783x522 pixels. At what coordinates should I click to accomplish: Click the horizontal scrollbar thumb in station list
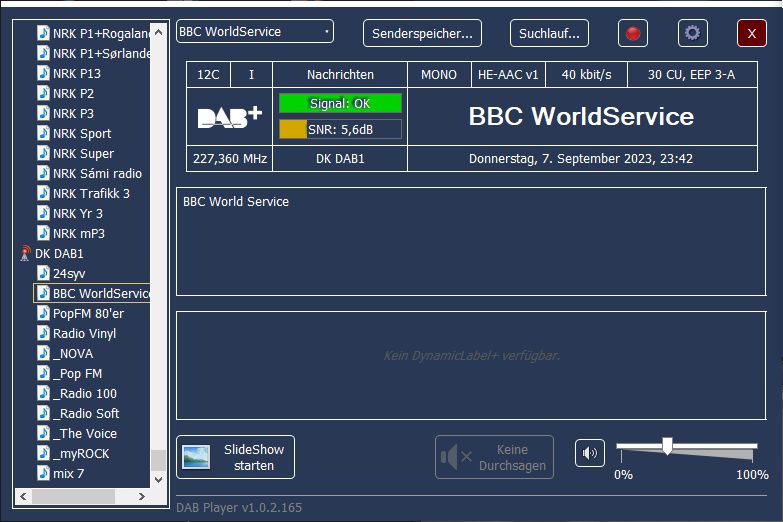[x=73, y=497]
